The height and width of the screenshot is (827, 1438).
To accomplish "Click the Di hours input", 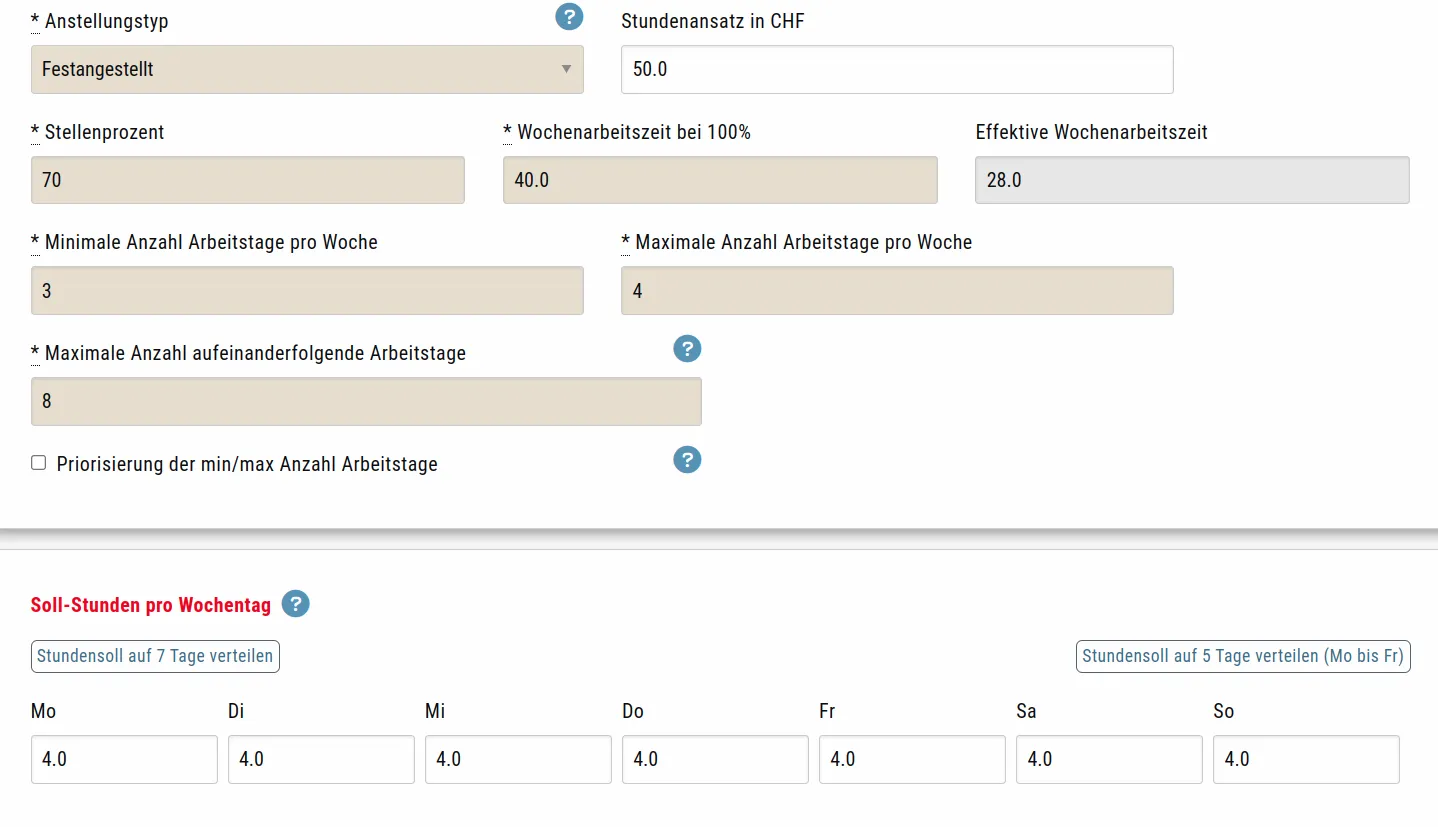I will 321,759.
